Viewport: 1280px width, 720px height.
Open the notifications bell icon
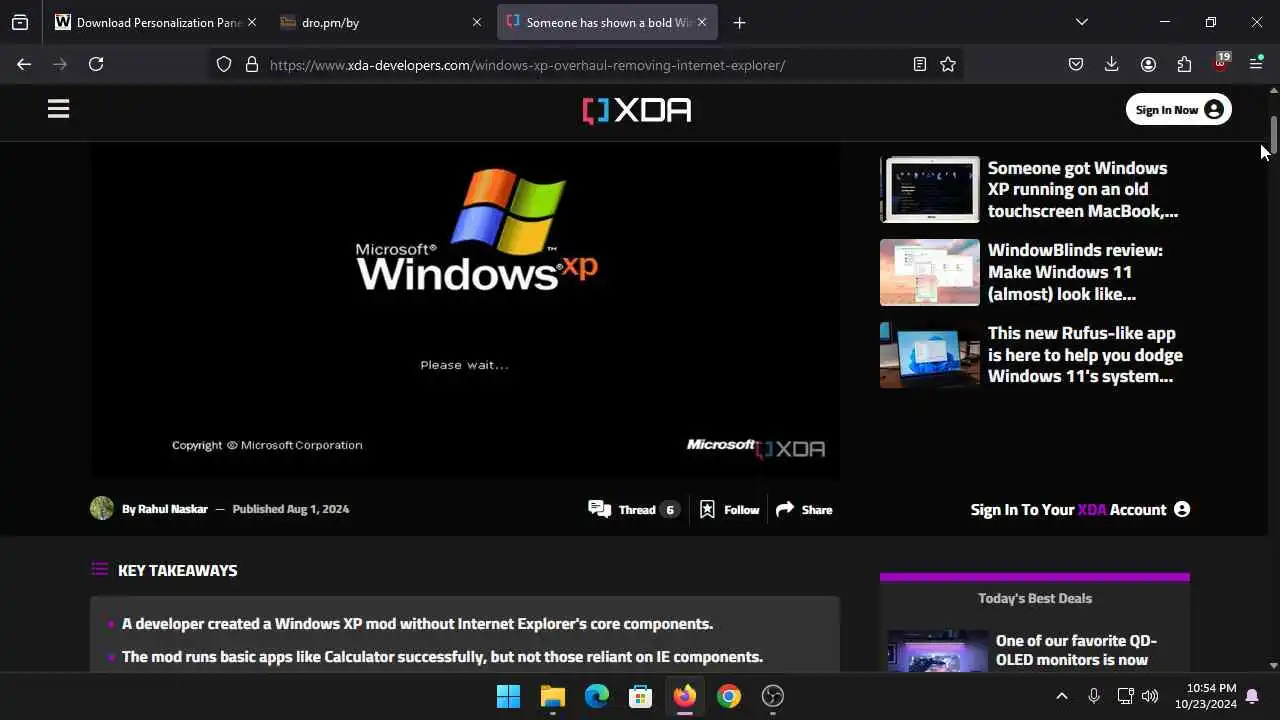pyautogui.click(x=1252, y=696)
